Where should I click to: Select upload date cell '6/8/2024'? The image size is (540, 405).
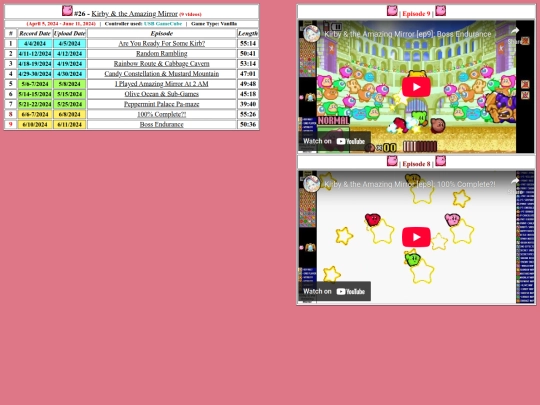click(70, 114)
